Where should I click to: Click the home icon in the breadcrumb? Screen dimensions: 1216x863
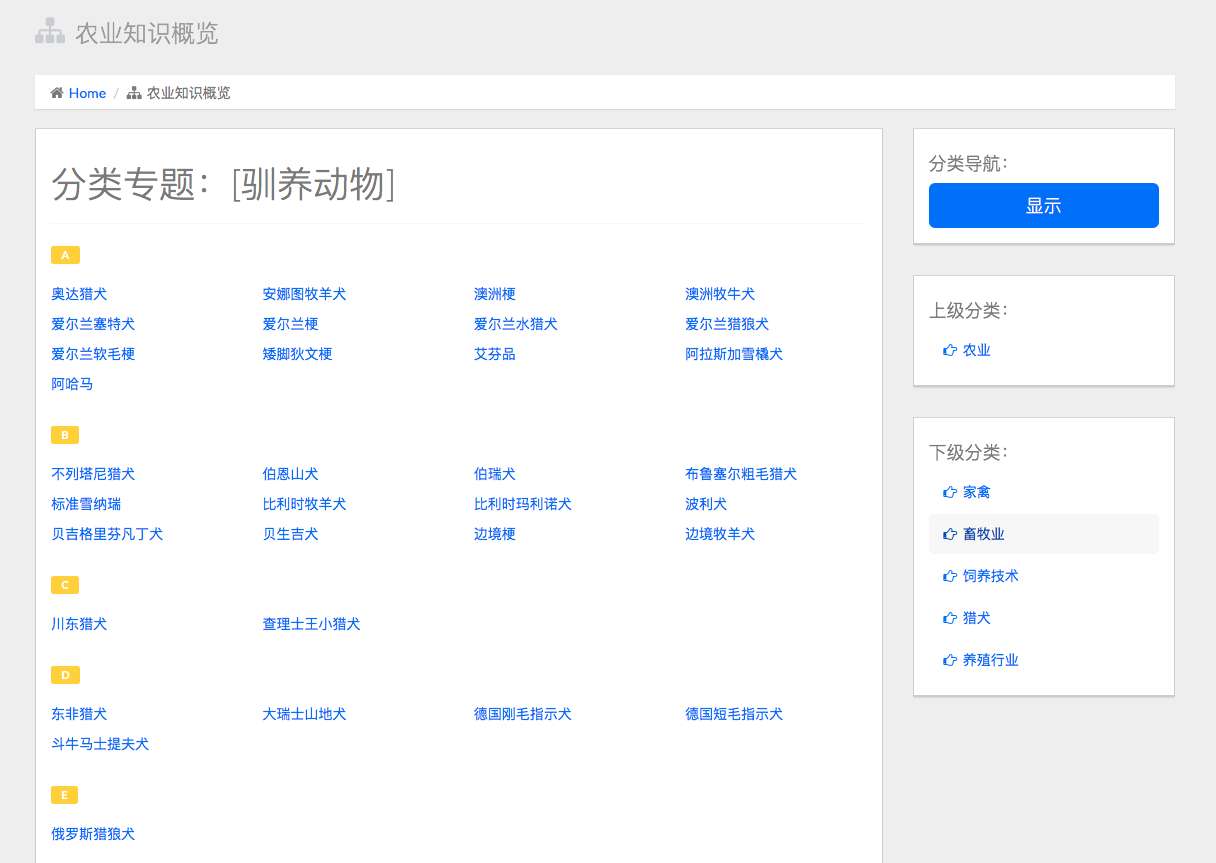[x=57, y=93]
